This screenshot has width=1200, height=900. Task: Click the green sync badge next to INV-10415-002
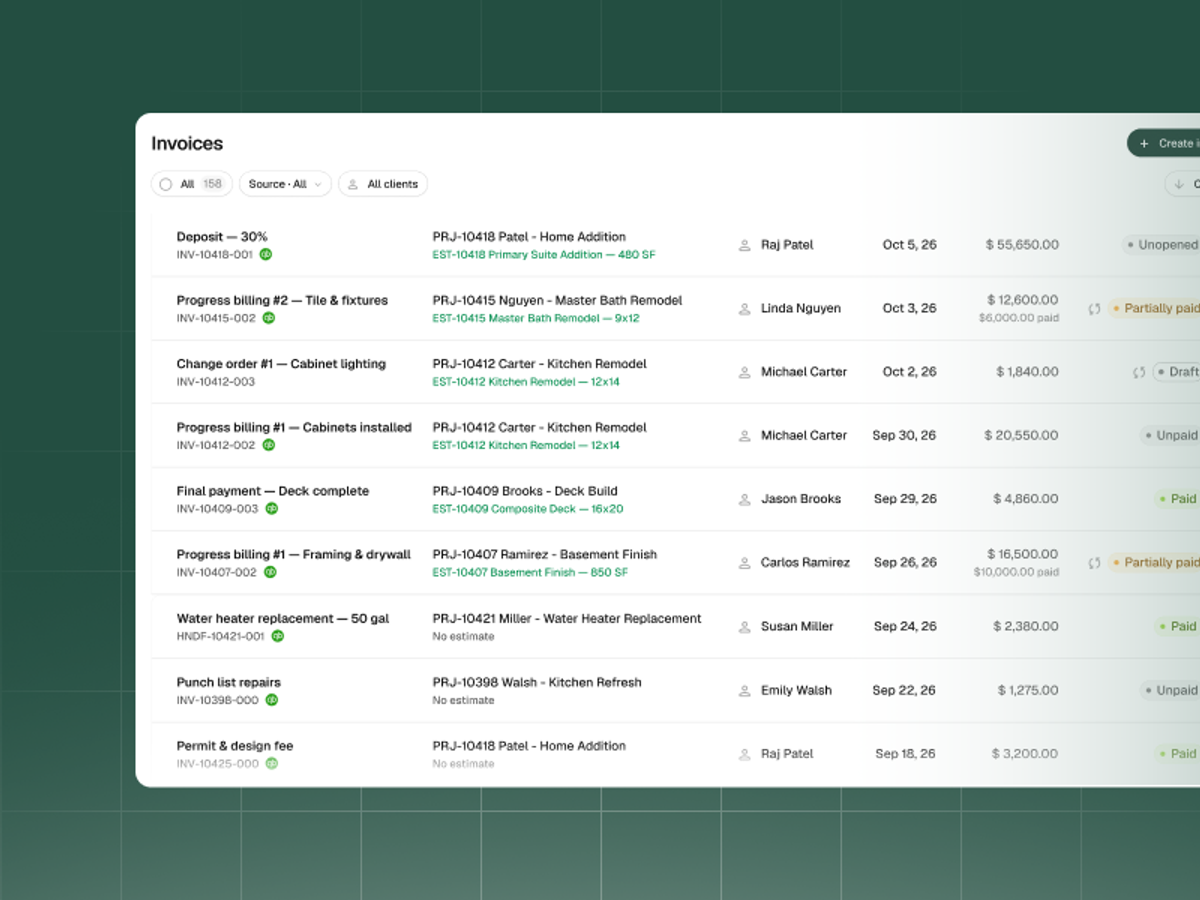coord(269,318)
